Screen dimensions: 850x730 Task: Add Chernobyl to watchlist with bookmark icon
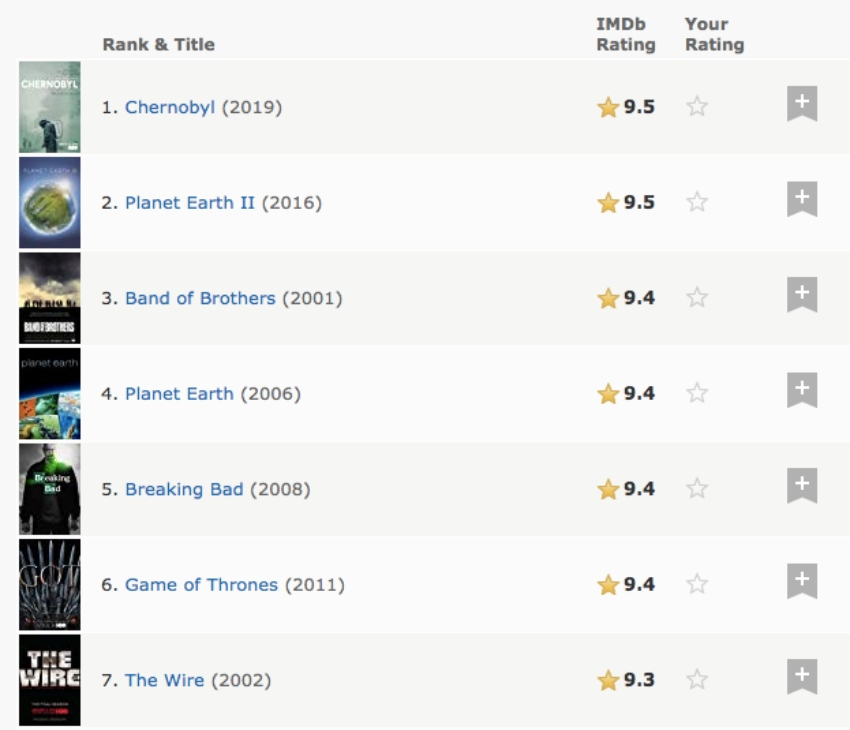[x=802, y=104]
